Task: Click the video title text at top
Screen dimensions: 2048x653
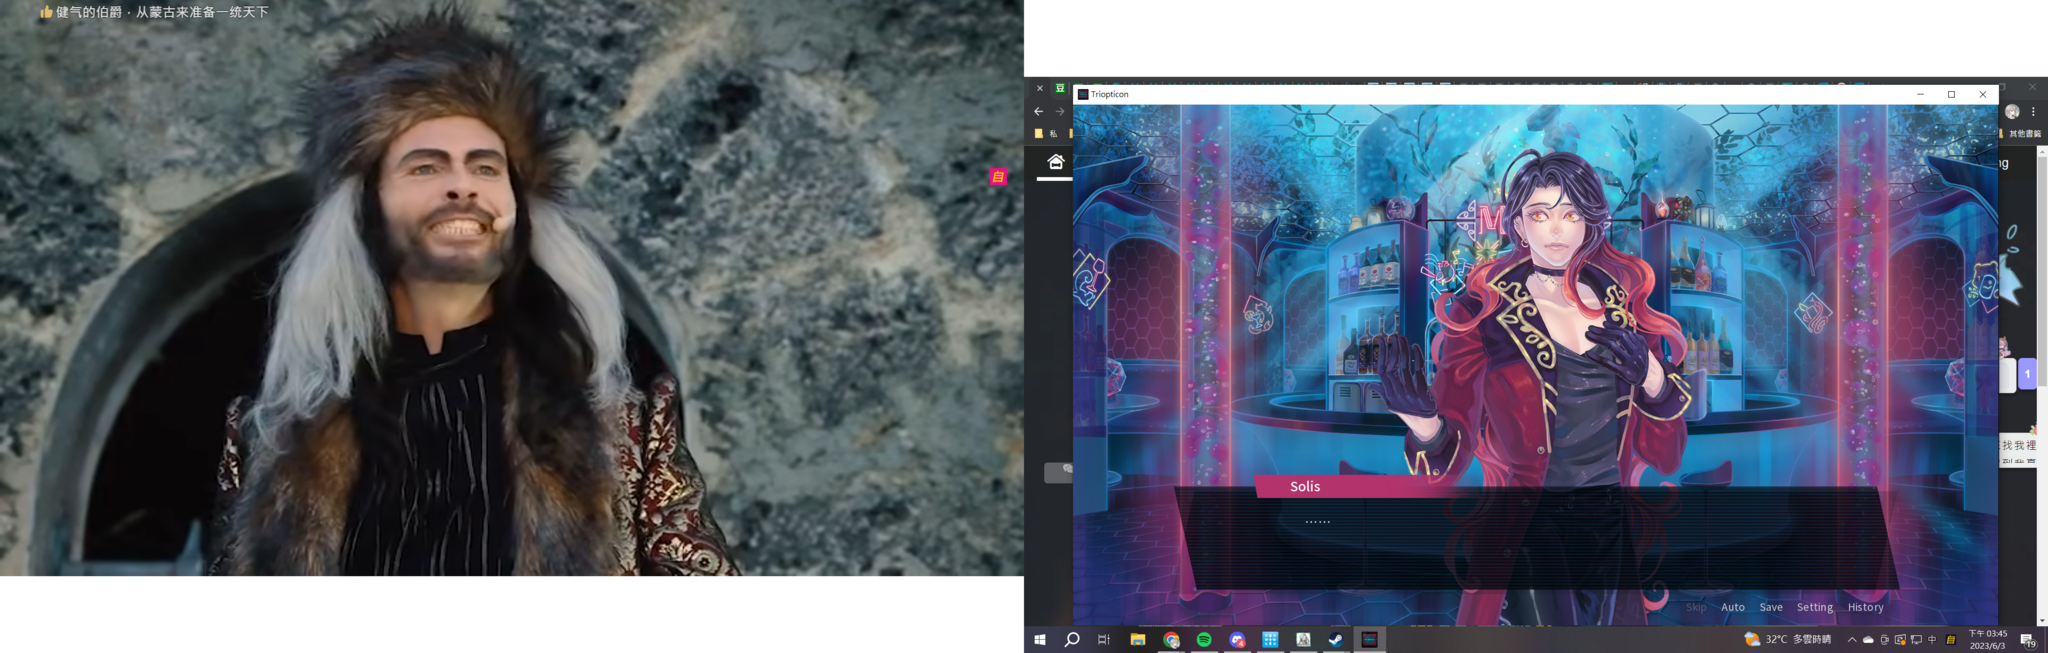Action: pos(162,12)
